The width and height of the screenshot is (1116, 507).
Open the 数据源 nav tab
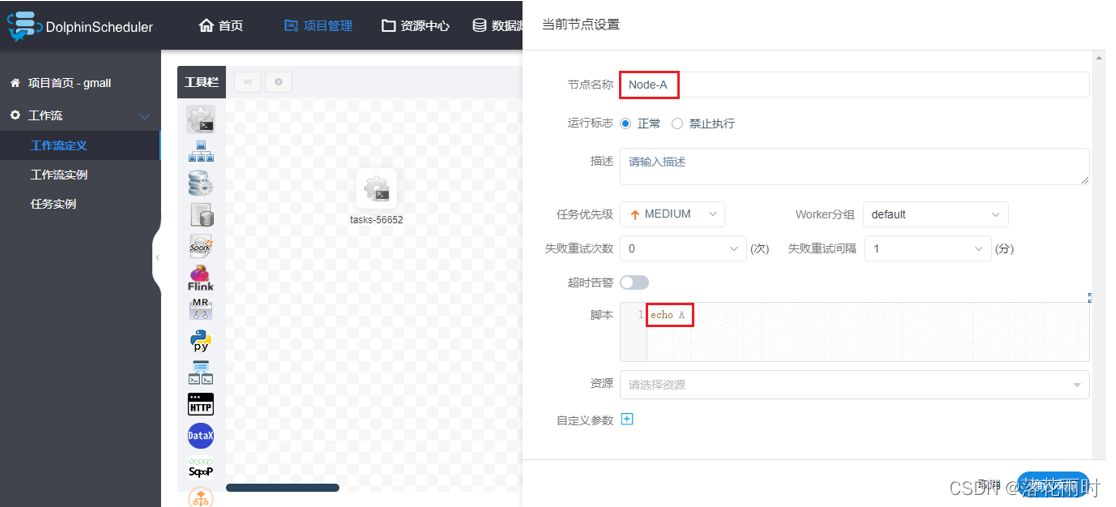[498, 26]
